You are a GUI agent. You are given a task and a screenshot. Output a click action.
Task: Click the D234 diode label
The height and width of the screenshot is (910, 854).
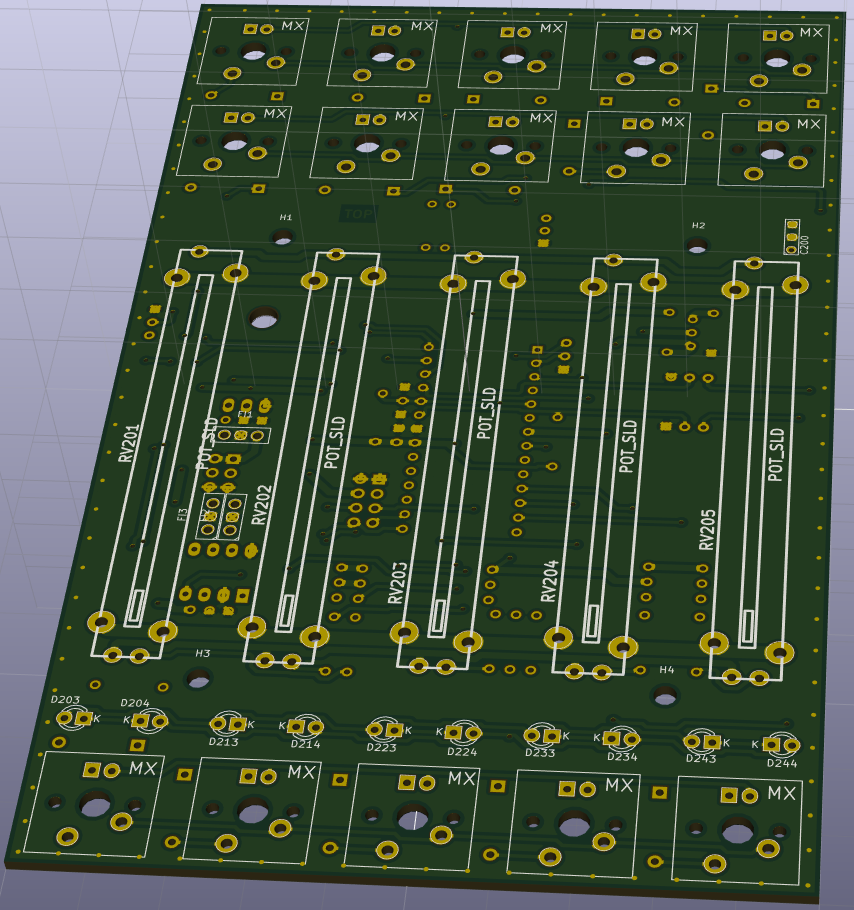pos(622,757)
